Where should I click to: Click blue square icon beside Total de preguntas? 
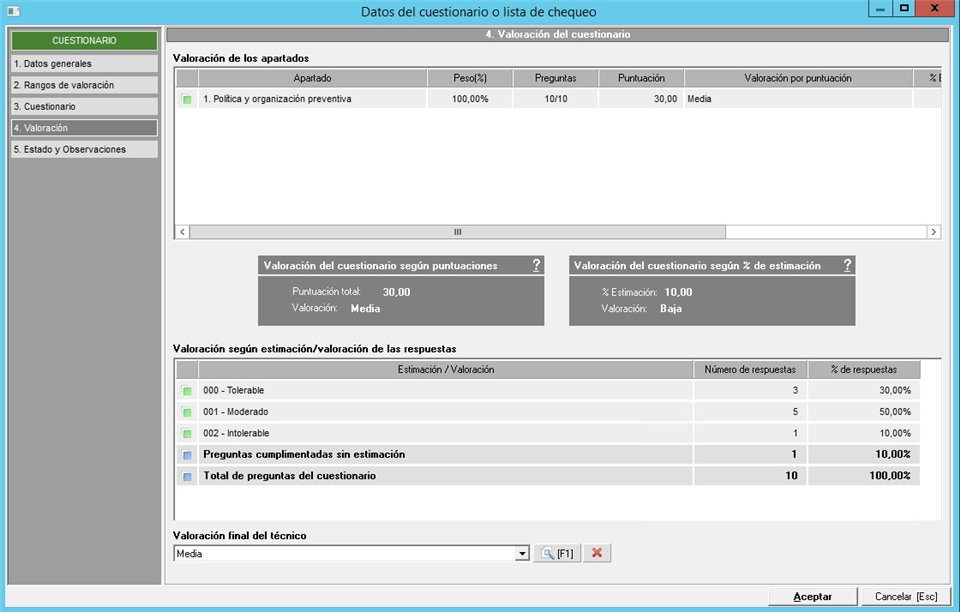(x=187, y=476)
